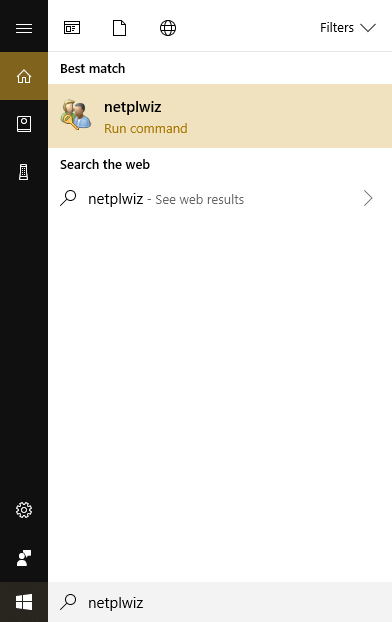
Task: Filter results by Documents icon
Action: click(119, 28)
